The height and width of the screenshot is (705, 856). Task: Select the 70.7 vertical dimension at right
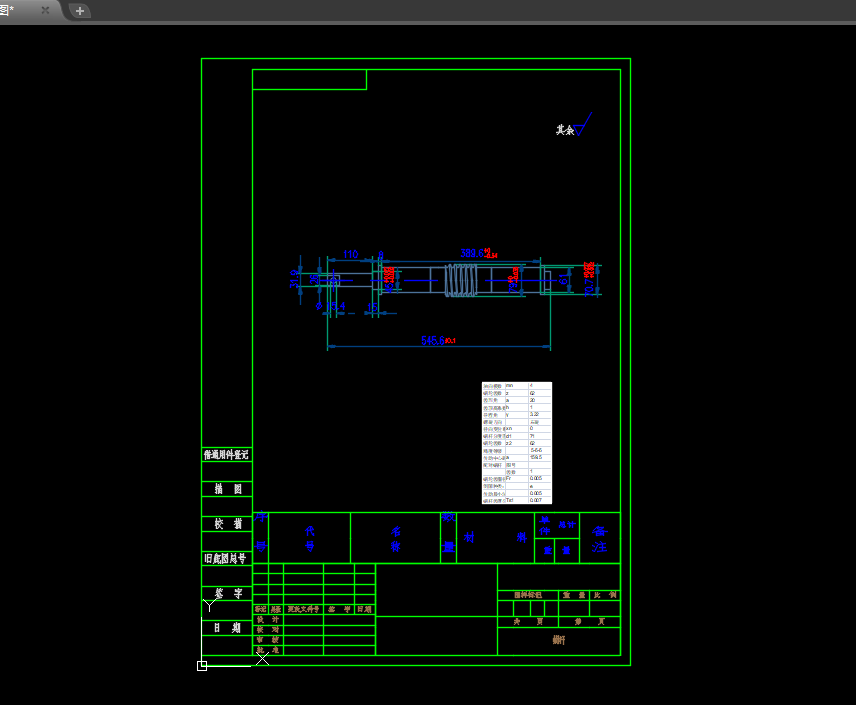pos(589,279)
